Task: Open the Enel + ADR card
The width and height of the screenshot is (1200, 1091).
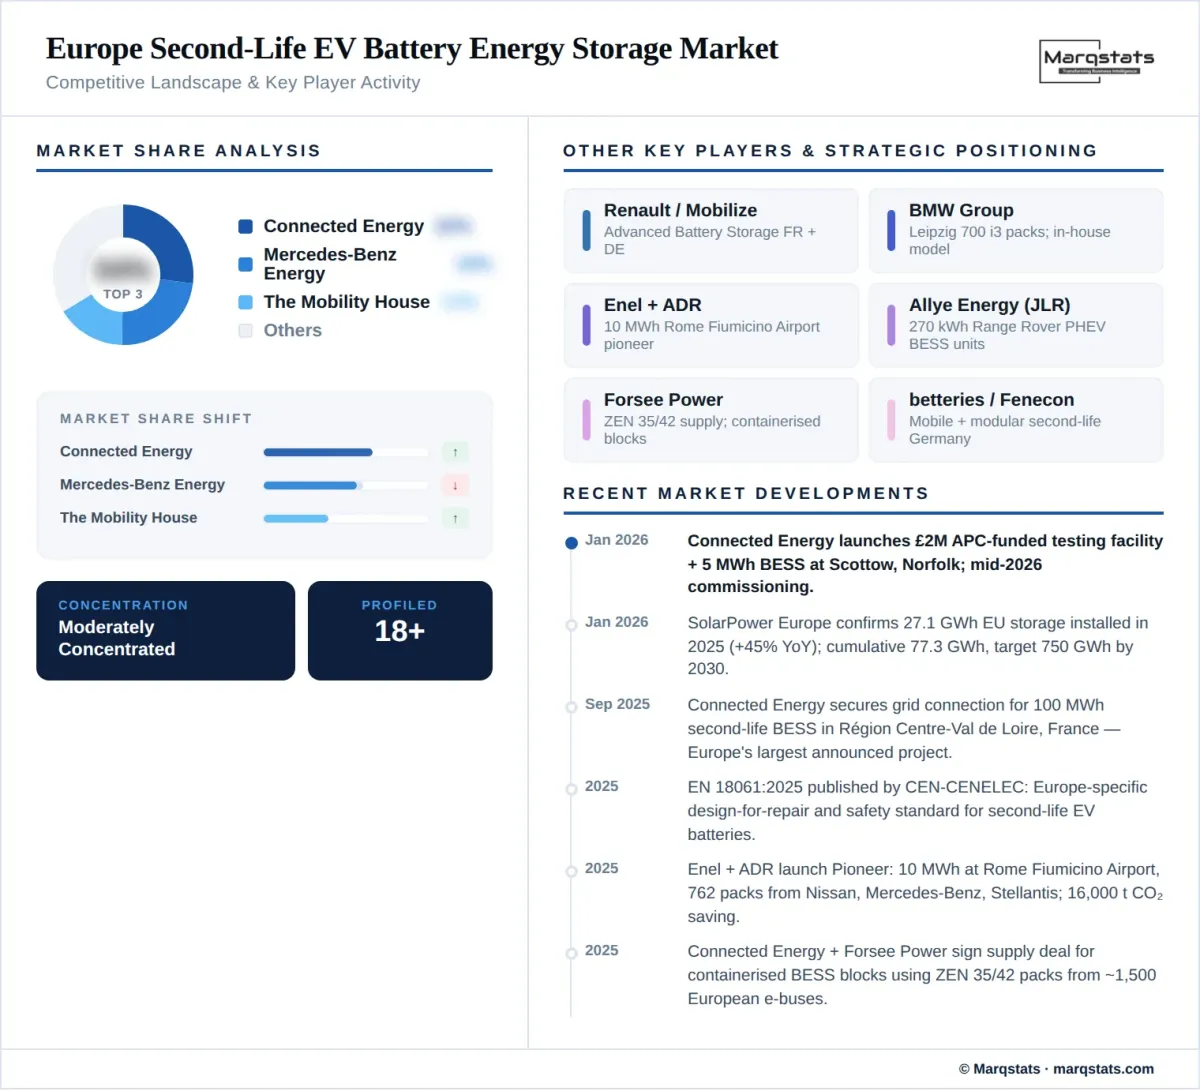Action: point(711,325)
